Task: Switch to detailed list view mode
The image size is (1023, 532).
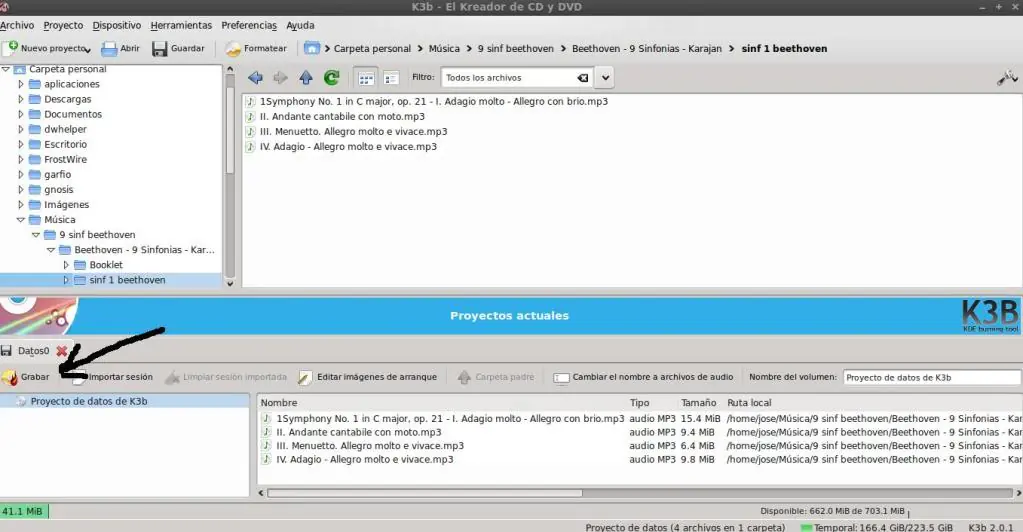Action: pyautogui.click(x=391, y=78)
